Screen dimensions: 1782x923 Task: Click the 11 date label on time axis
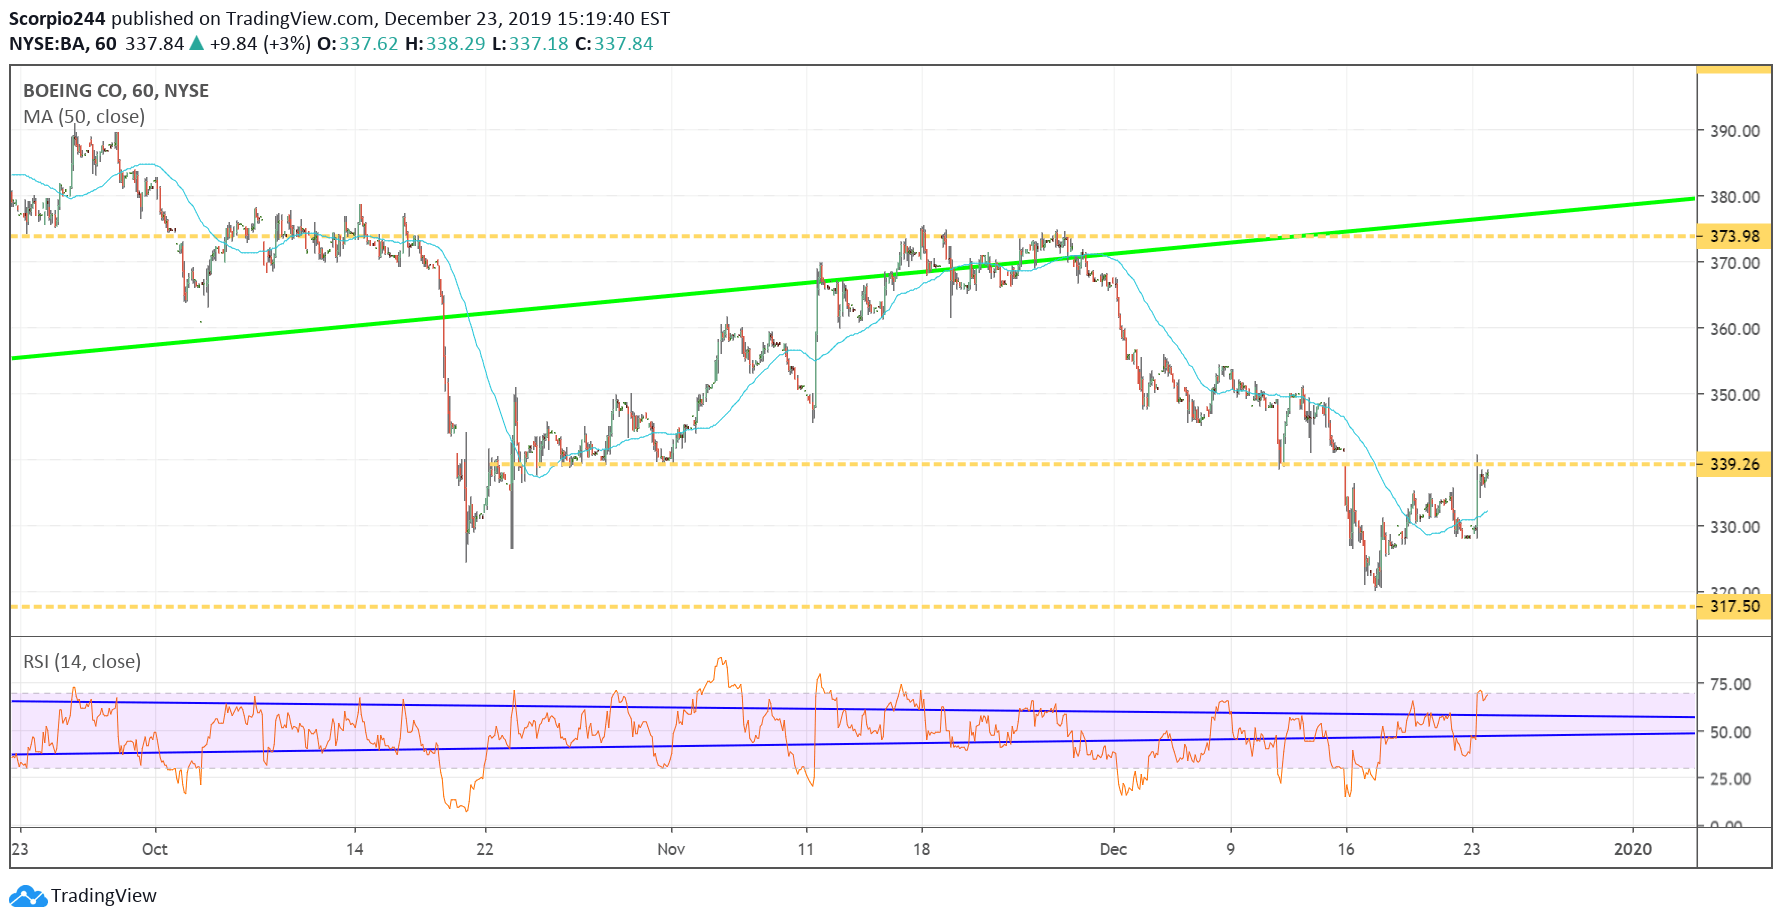click(806, 849)
